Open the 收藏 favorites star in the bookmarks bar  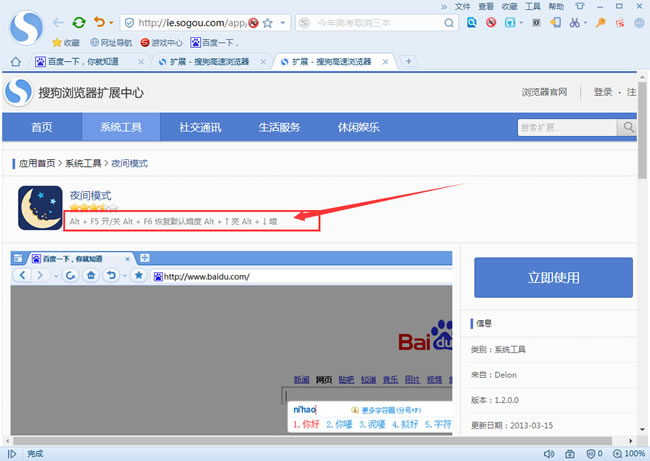66,42
